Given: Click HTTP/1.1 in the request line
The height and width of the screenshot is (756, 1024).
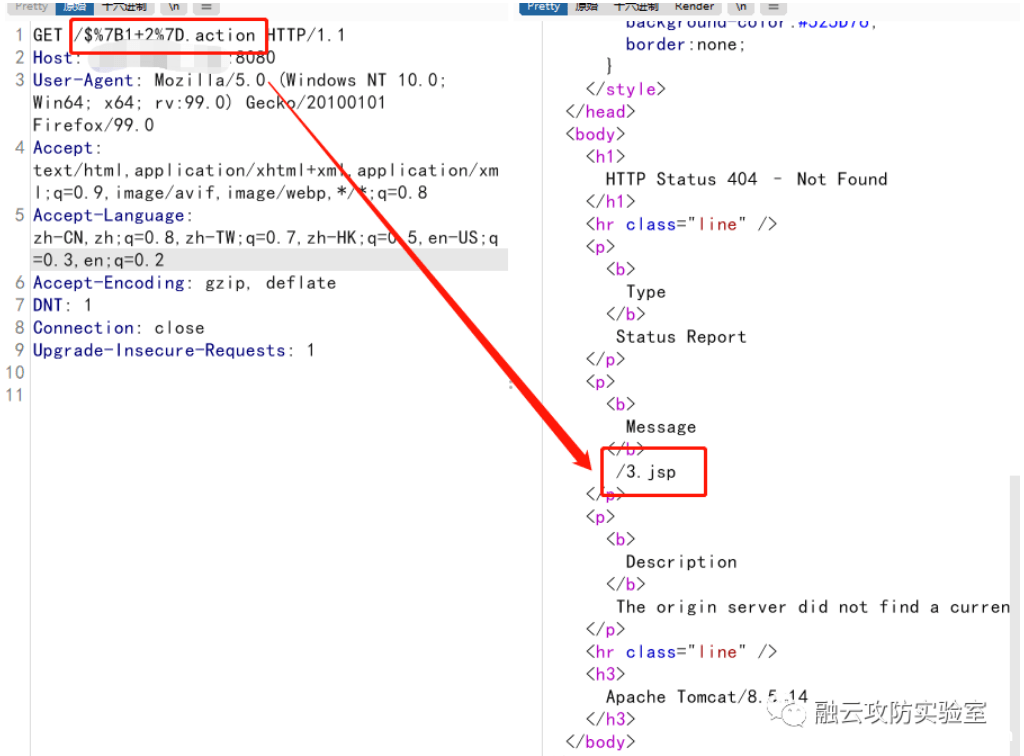Looking at the screenshot, I should click(306, 35).
